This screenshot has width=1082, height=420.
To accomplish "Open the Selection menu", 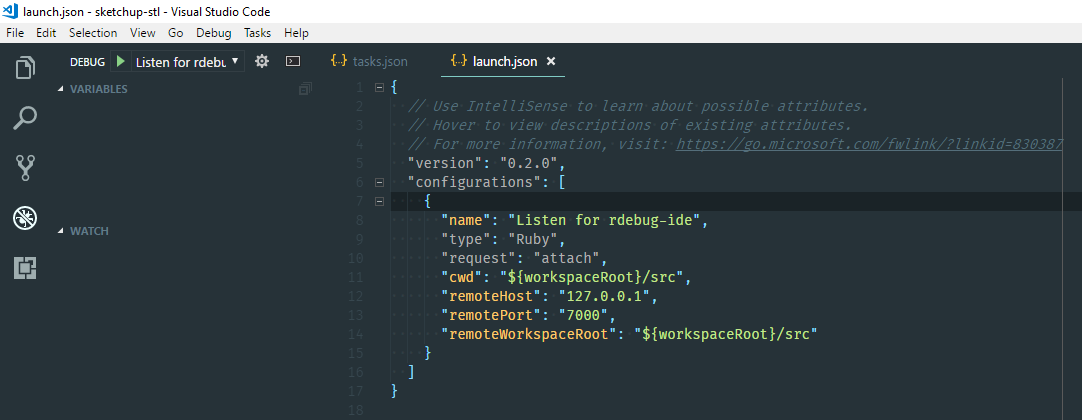I will [93, 32].
